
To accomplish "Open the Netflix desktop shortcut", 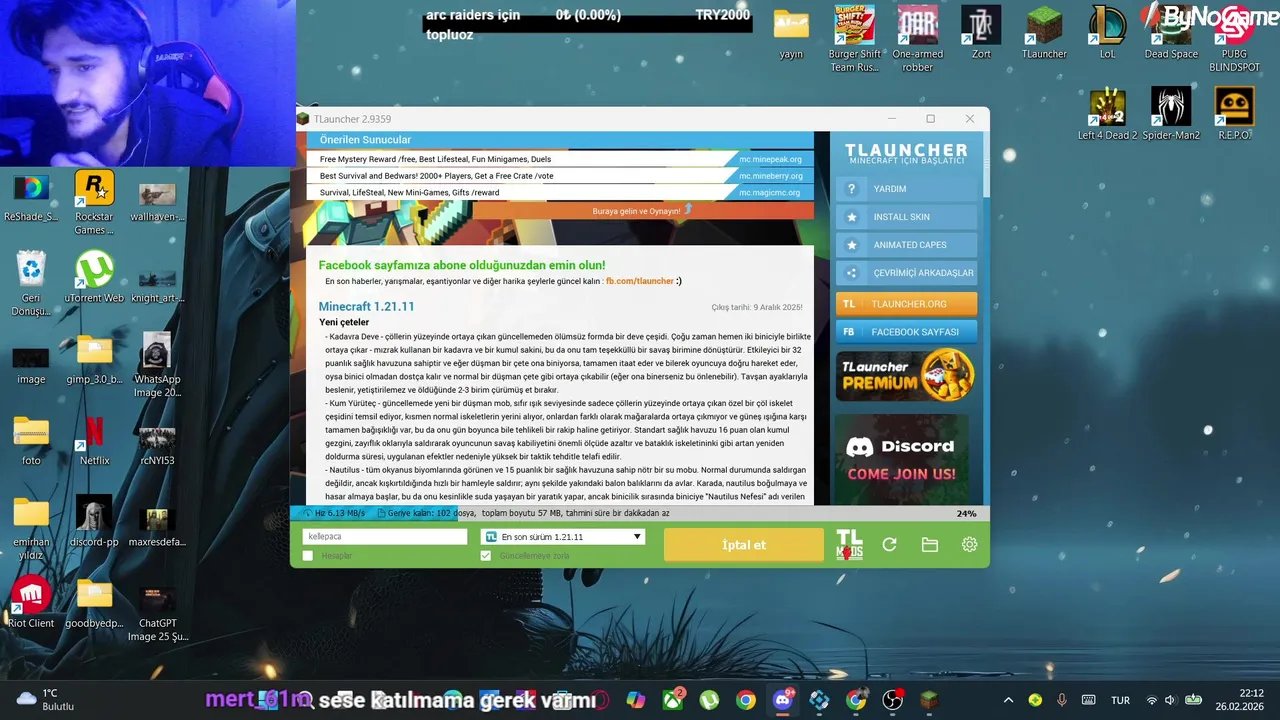I will pos(94,440).
